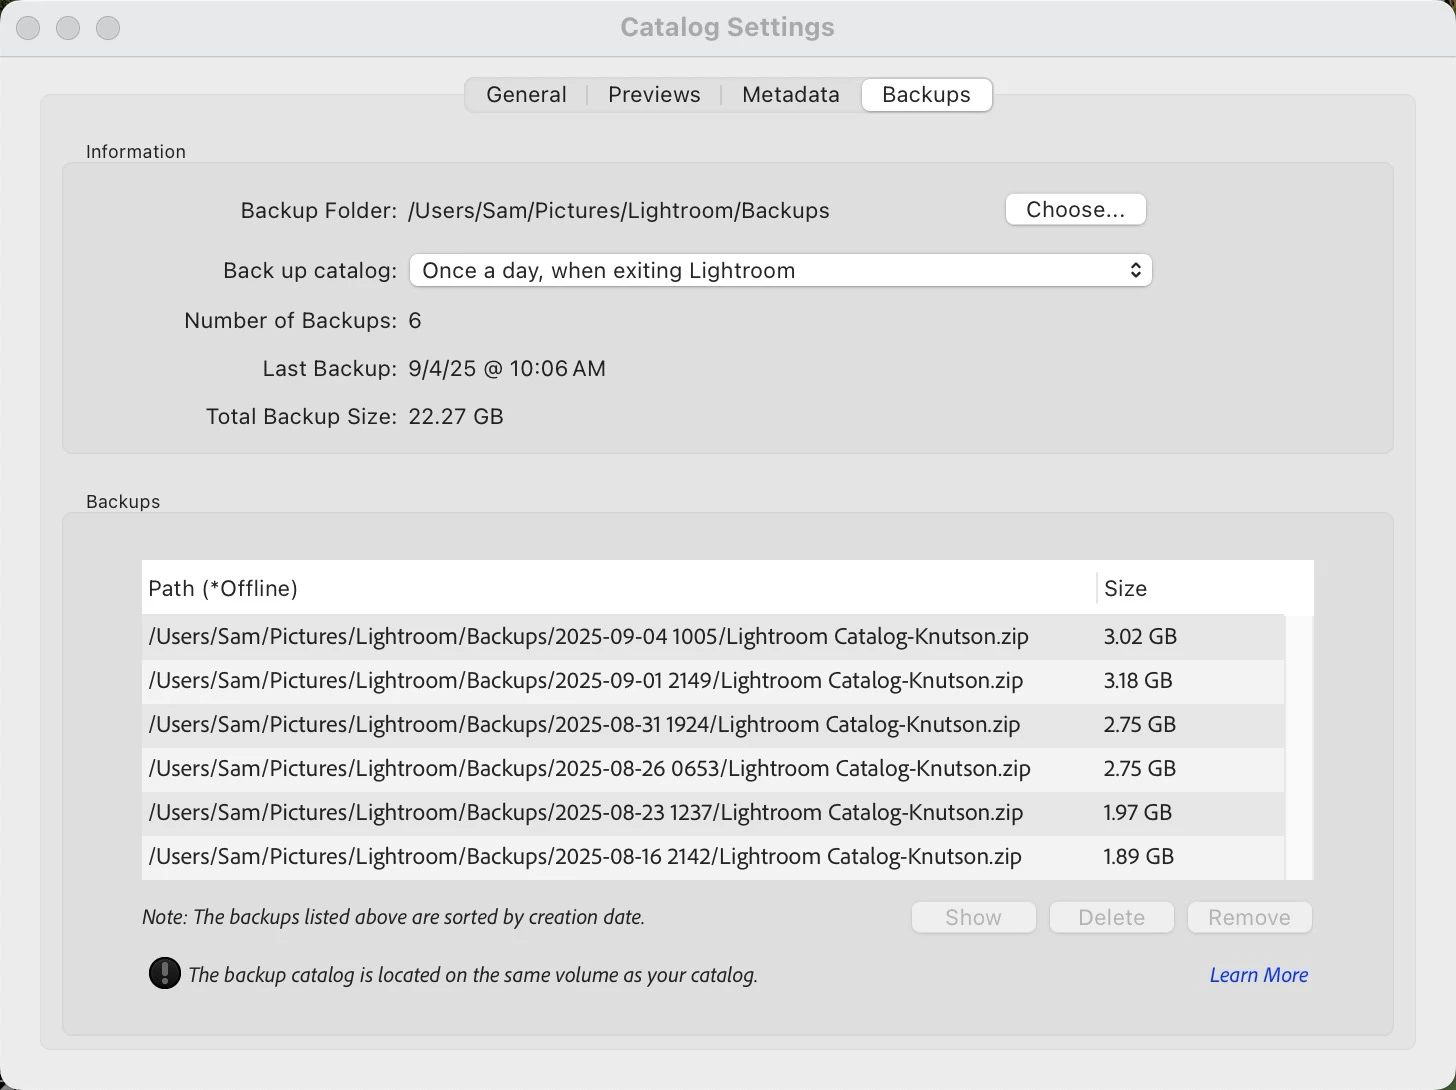
Task: Click the backup folder path /Users/Sam/Pictures/Lightroom/Backups
Action: [x=619, y=211]
